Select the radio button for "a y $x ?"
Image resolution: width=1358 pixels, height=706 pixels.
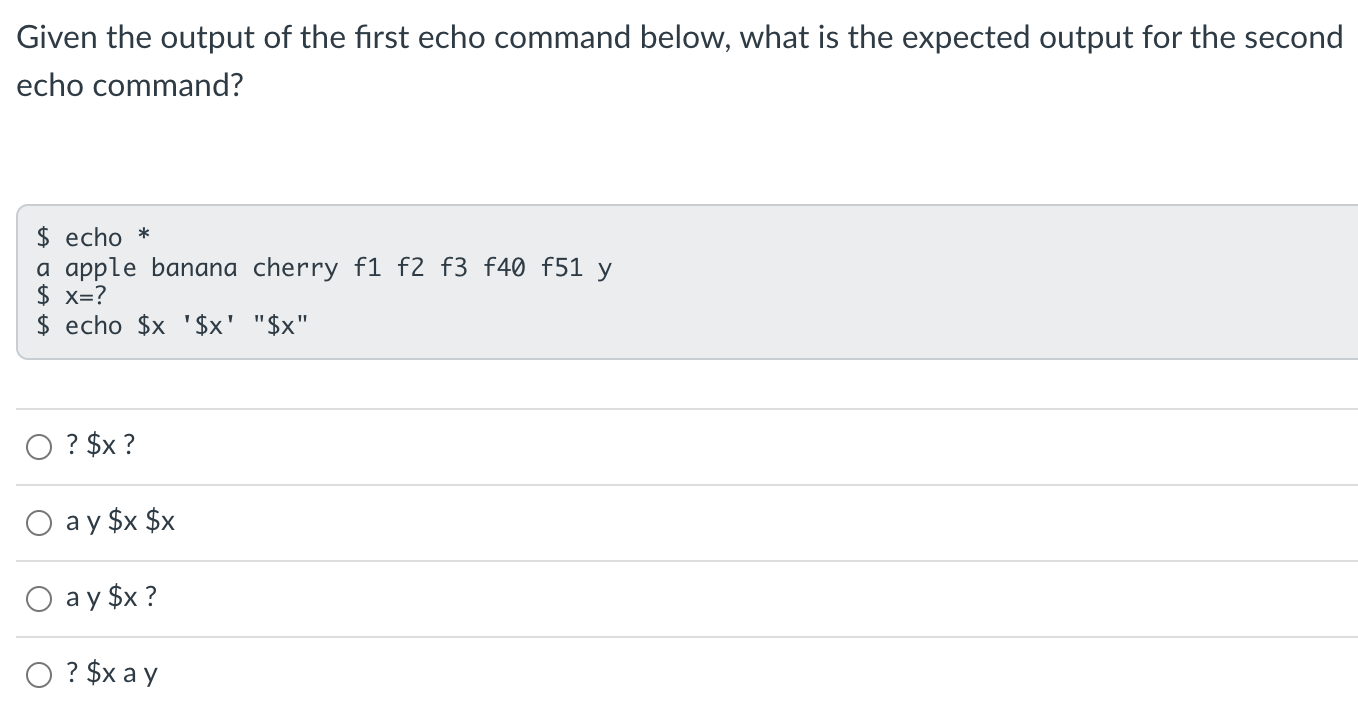[39, 598]
